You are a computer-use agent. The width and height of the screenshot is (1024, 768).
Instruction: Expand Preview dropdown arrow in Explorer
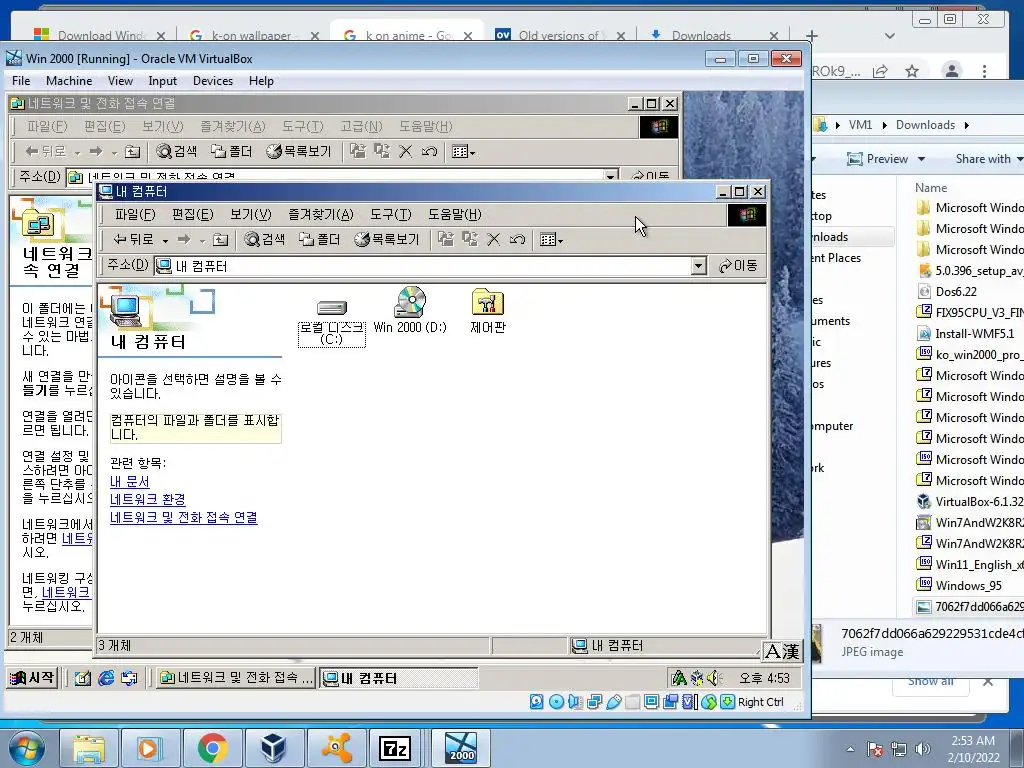921,159
